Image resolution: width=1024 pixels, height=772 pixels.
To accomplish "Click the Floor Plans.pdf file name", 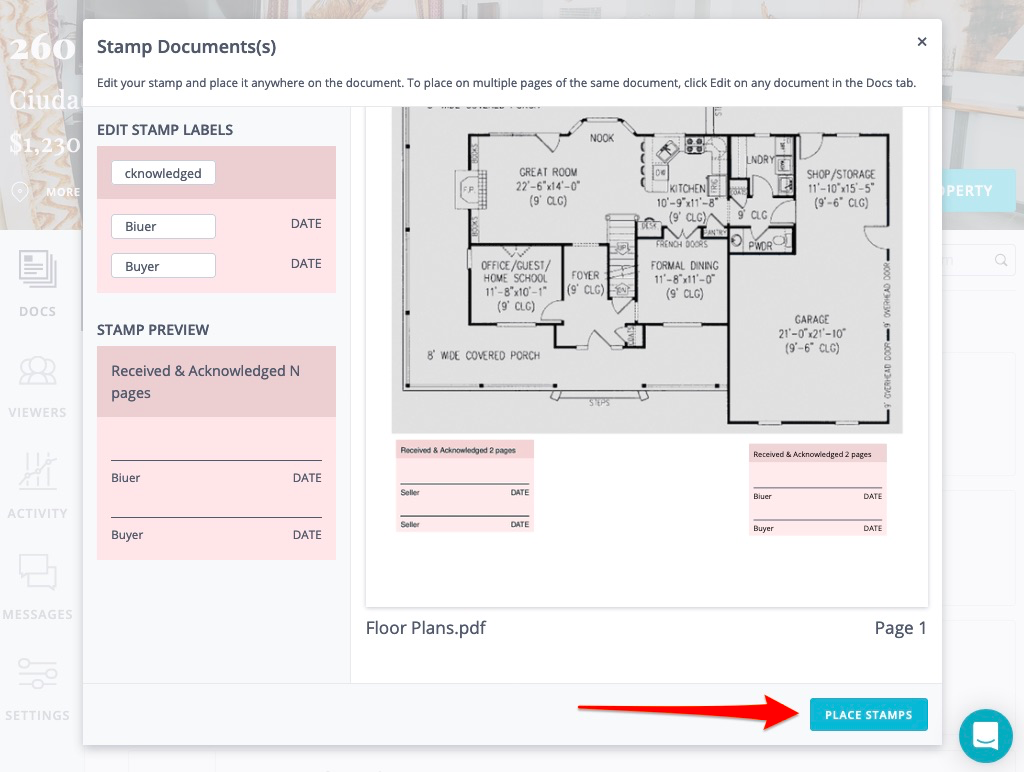I will coord(426,628).
